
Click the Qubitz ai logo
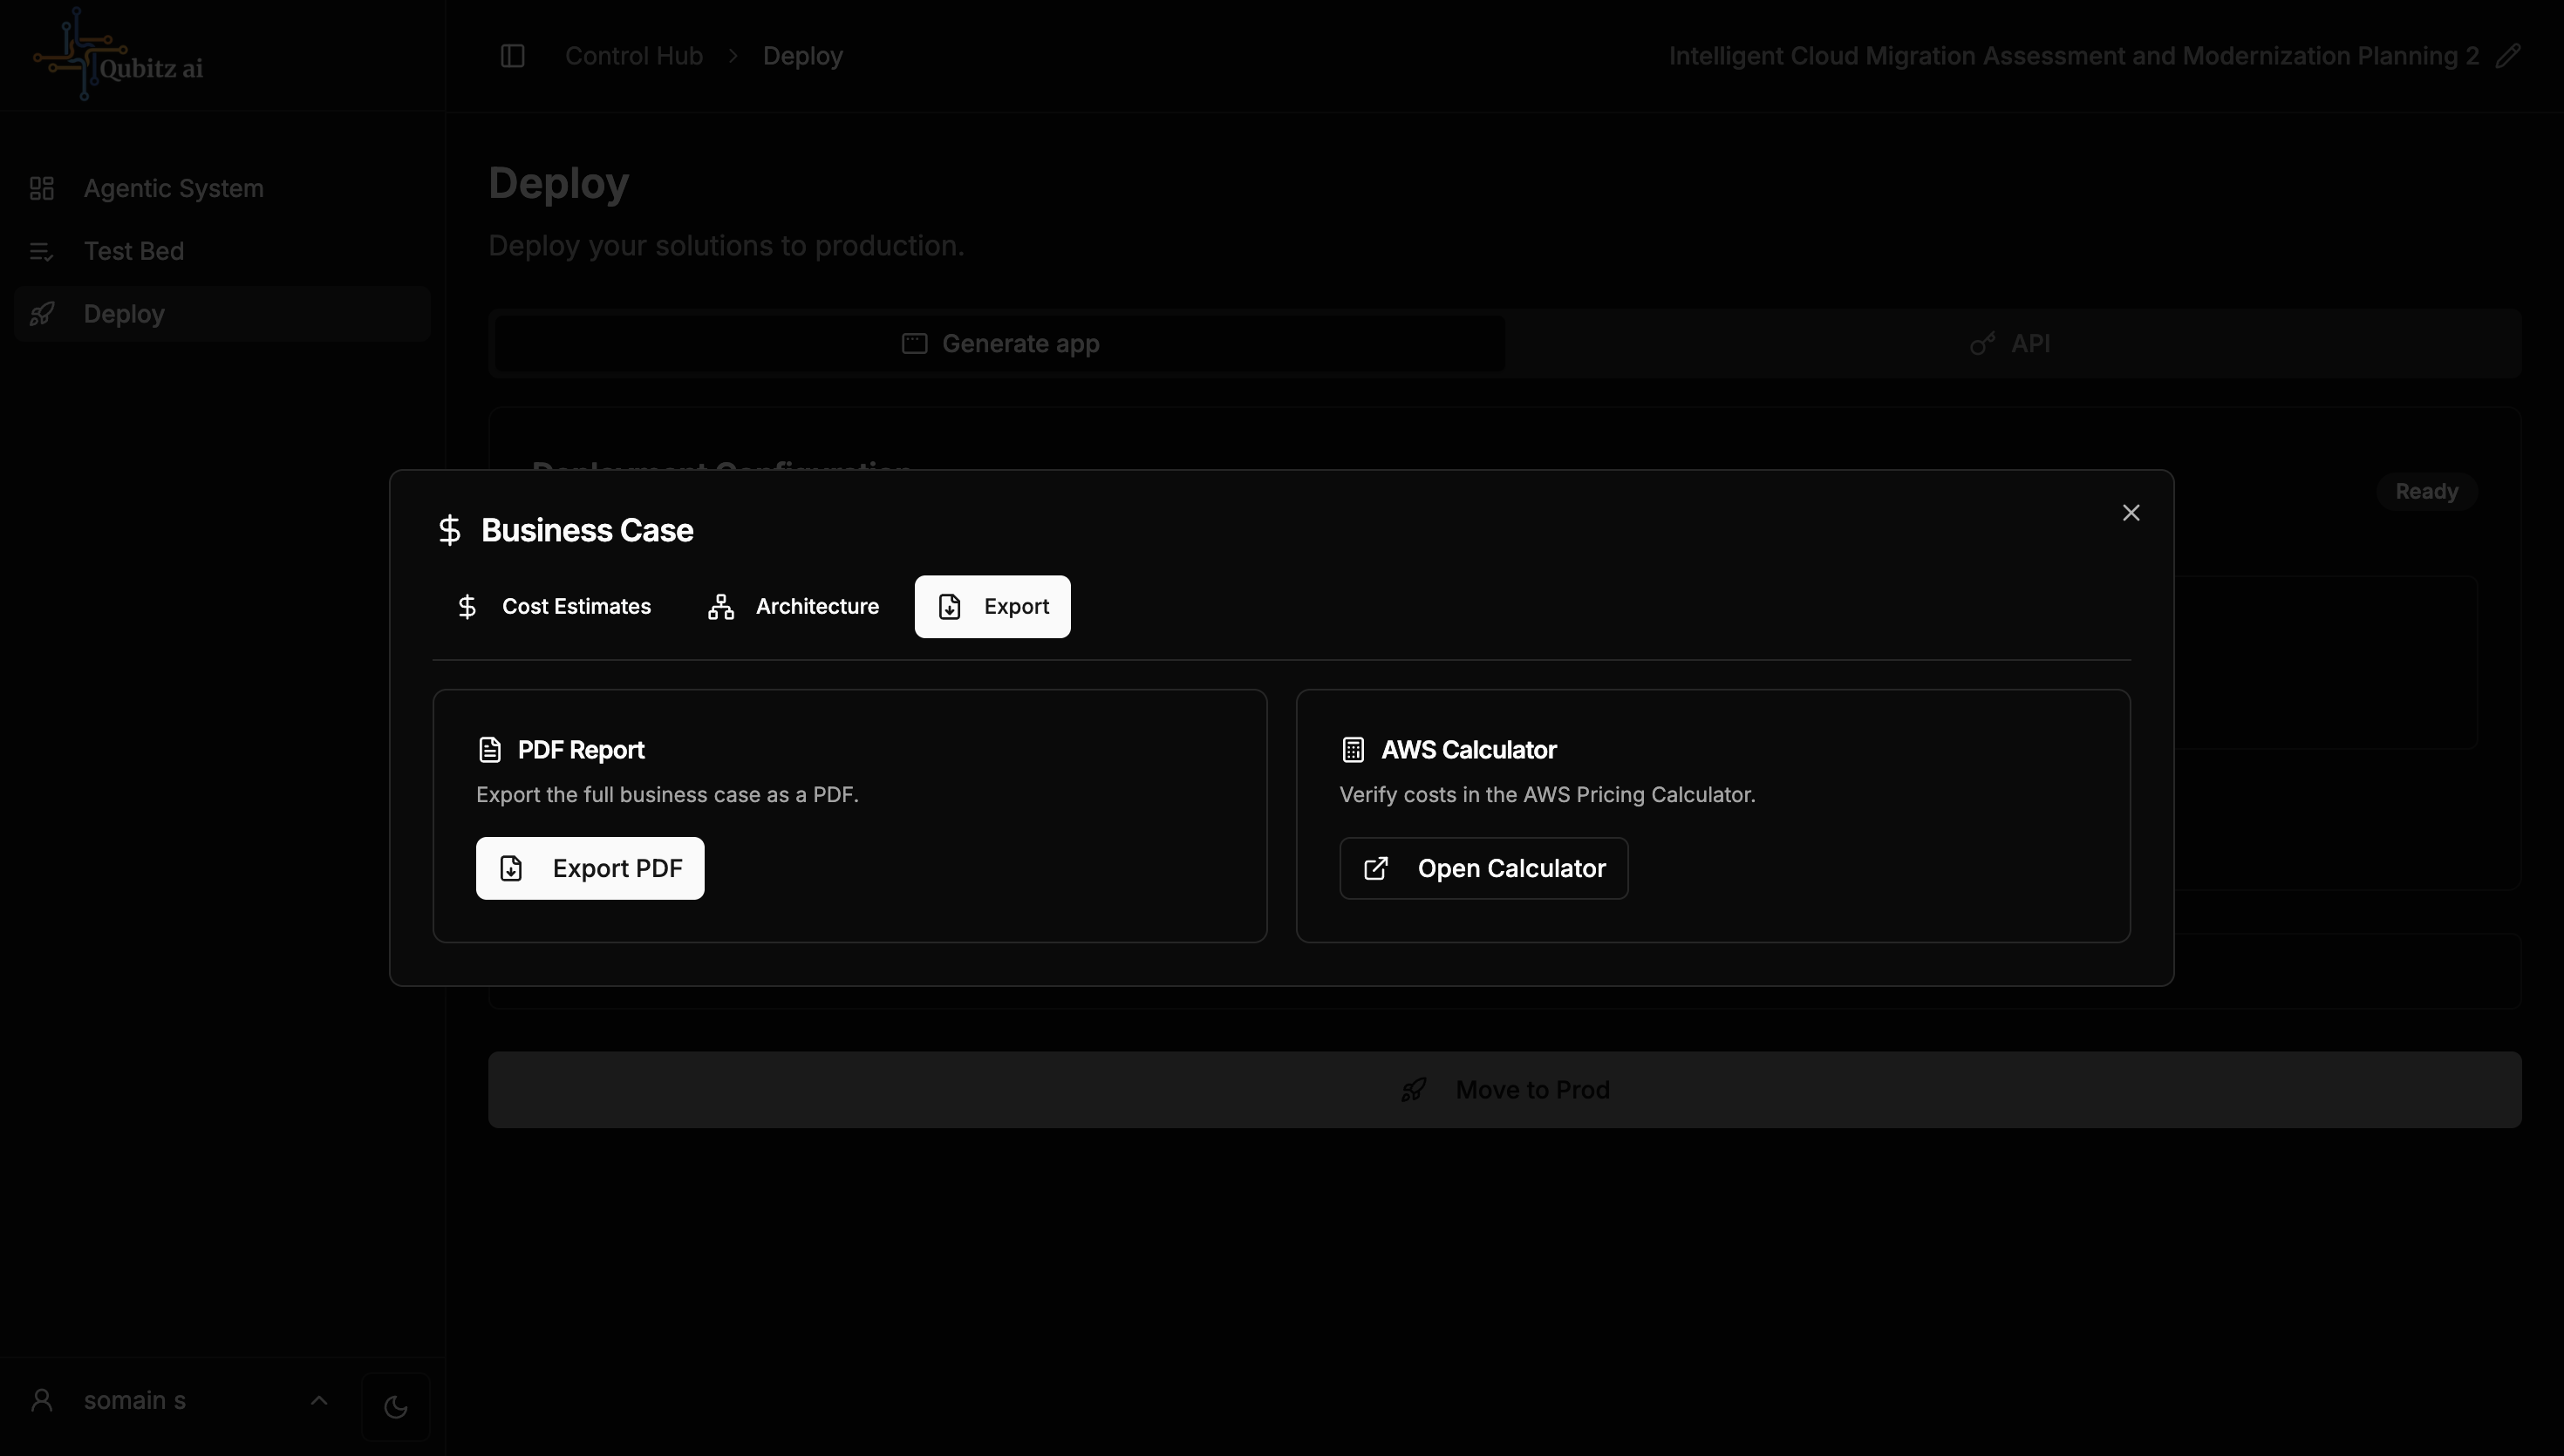118,56
